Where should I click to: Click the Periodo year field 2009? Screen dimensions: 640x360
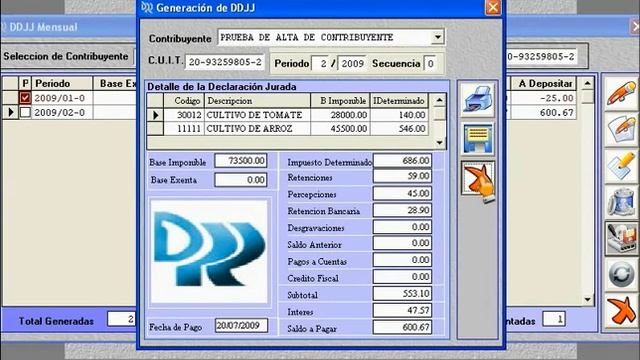click(x=352, y=64)
